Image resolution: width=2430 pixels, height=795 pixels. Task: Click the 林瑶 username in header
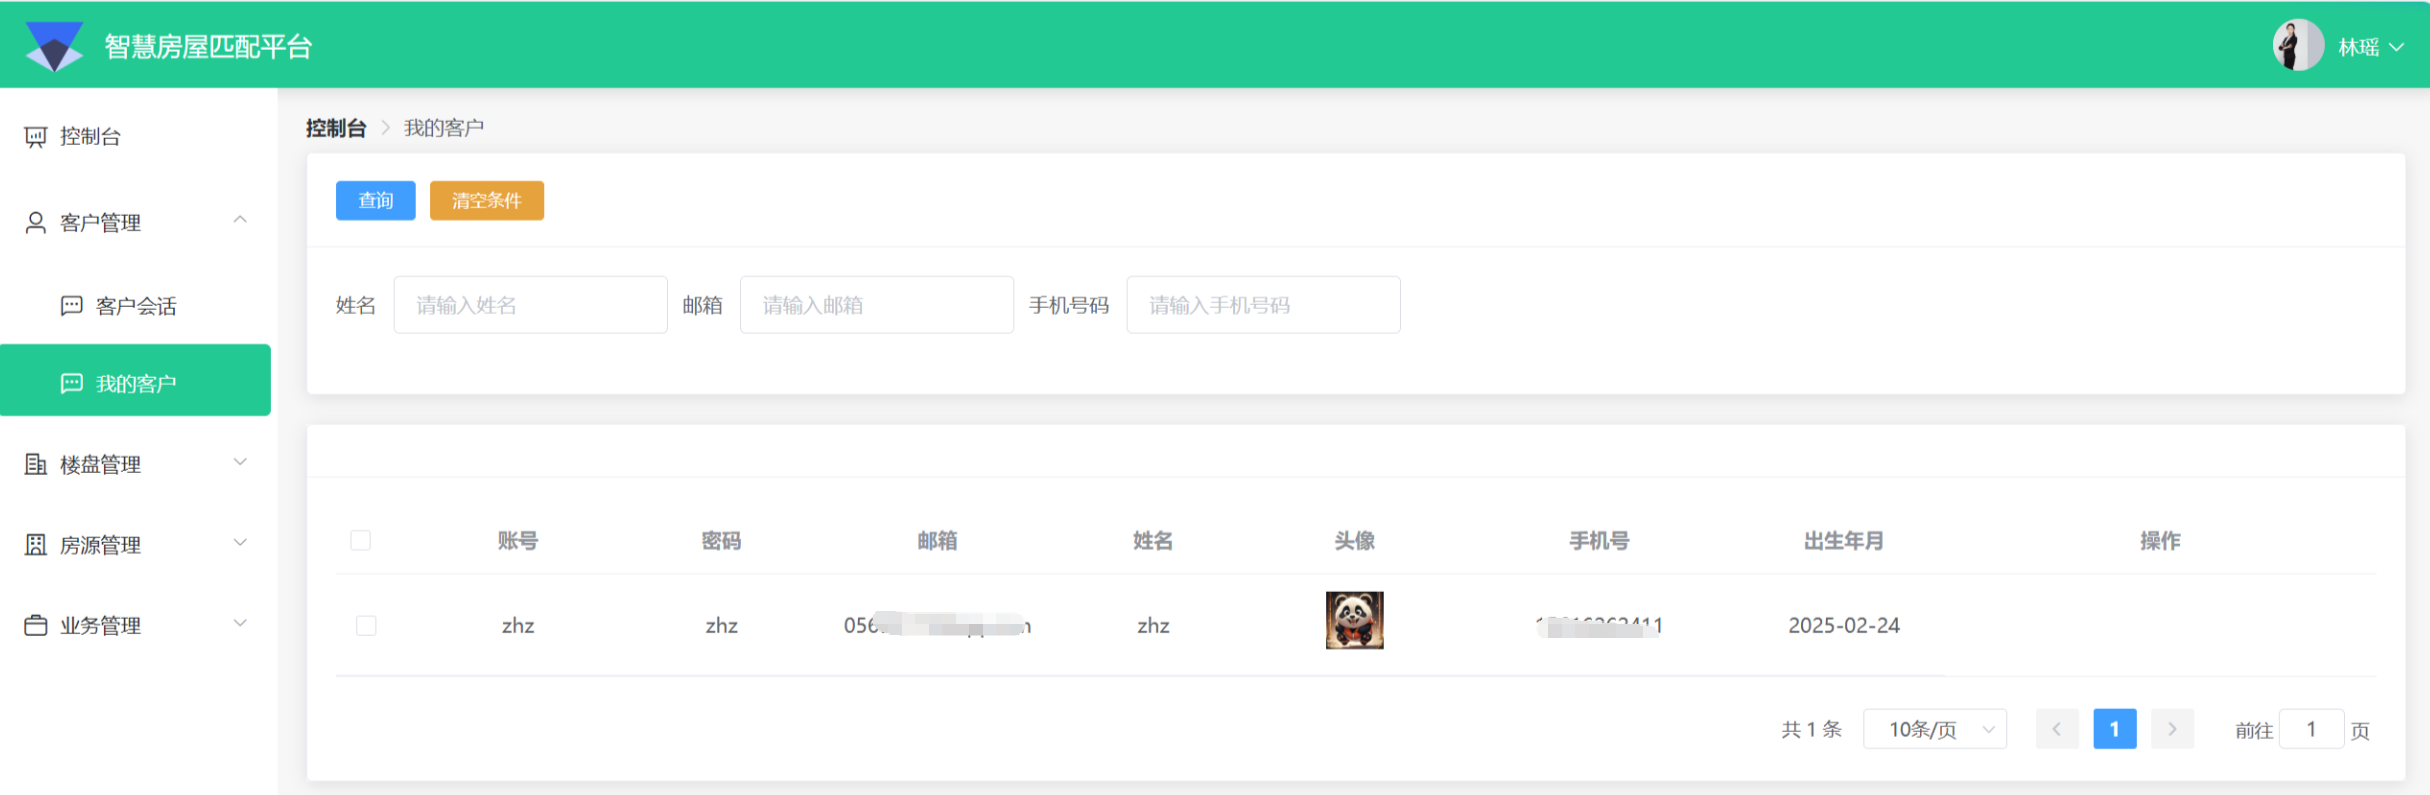2358,47
